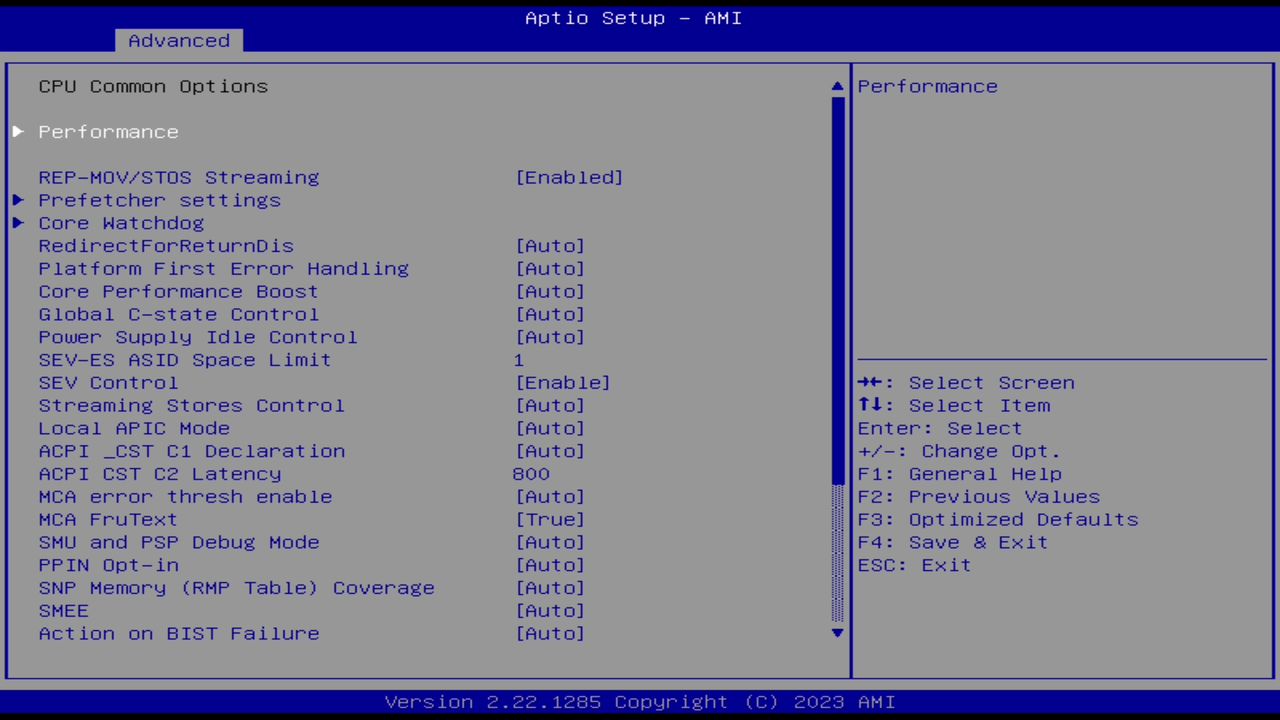Change Action on BIST Failure value
The image size is (1280, 720).
pyautogui.click(x=550, y=634)
